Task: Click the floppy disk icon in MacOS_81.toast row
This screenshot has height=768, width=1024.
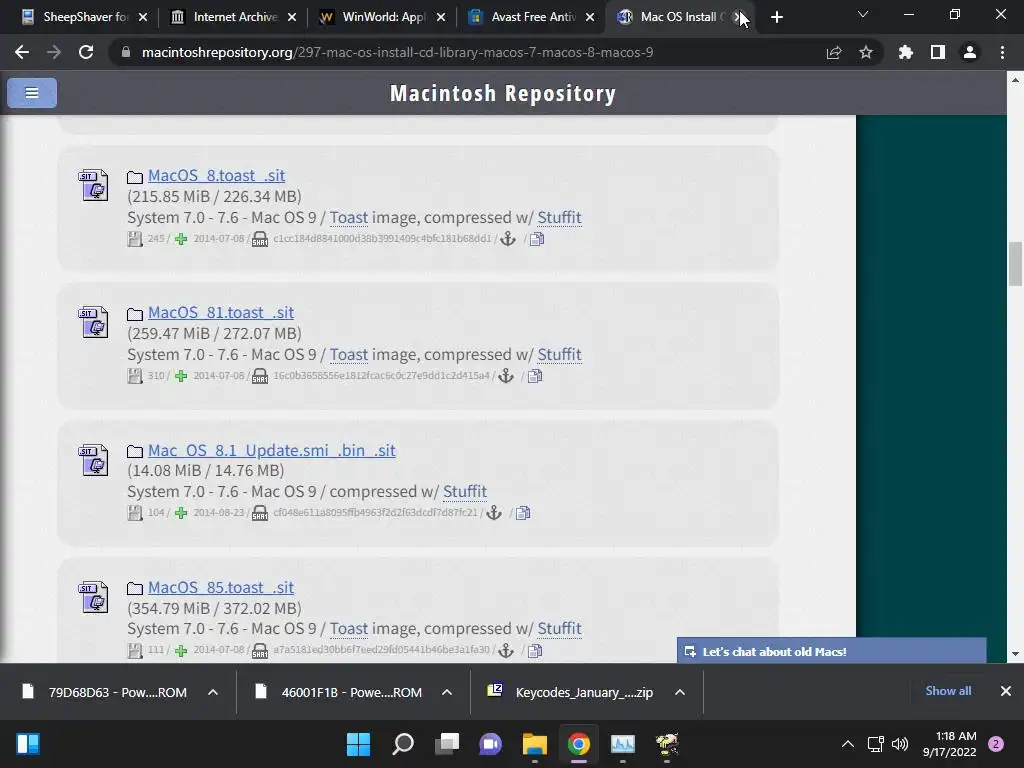Action: click(x=135, y=376)
